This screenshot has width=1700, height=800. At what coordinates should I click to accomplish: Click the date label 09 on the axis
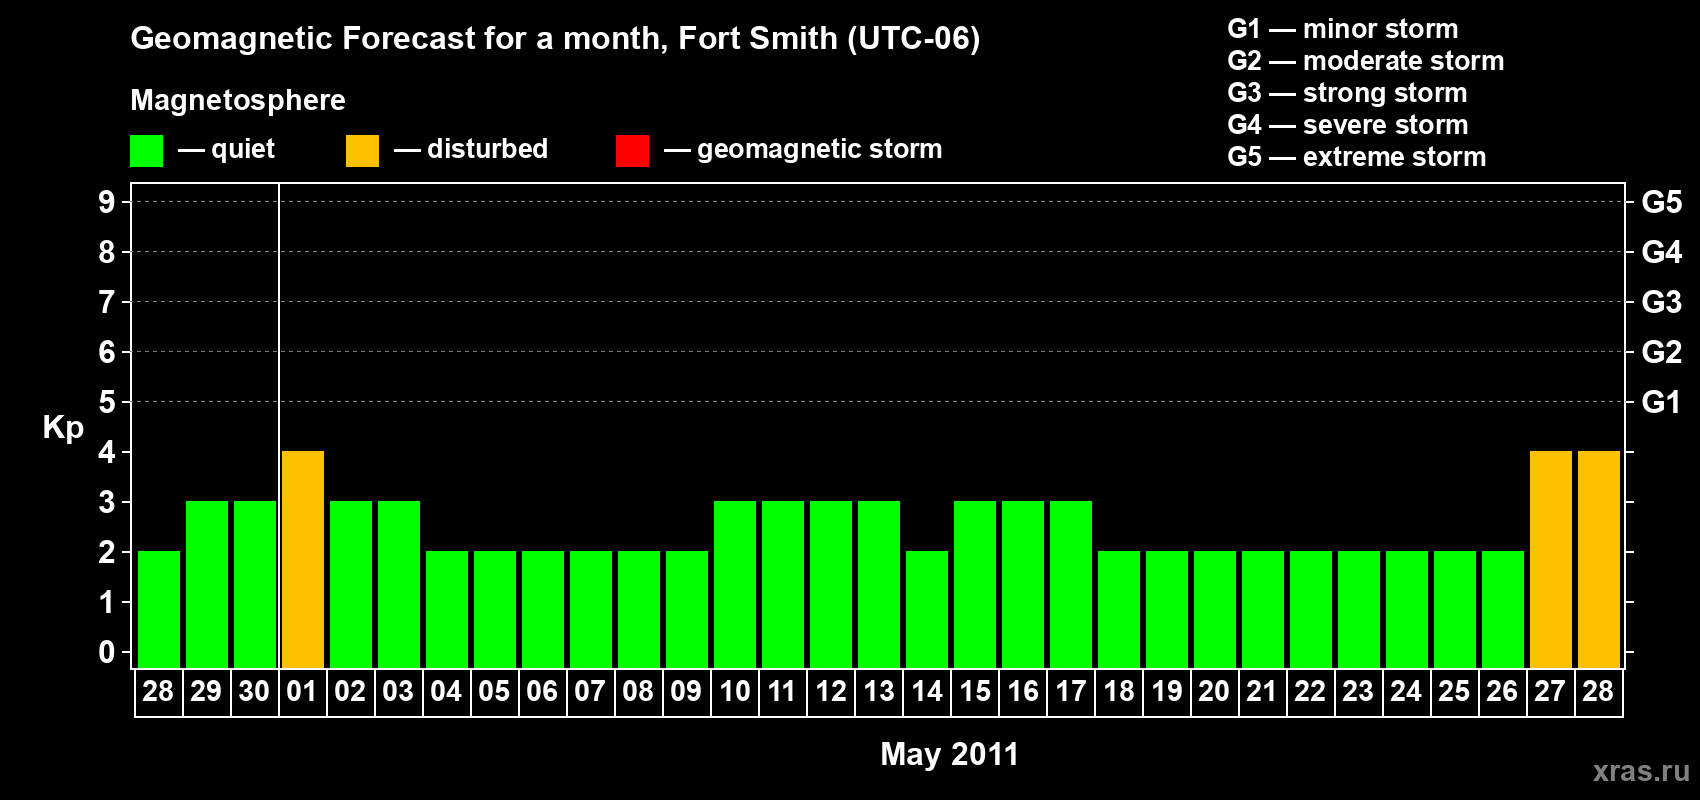point(686,691)
